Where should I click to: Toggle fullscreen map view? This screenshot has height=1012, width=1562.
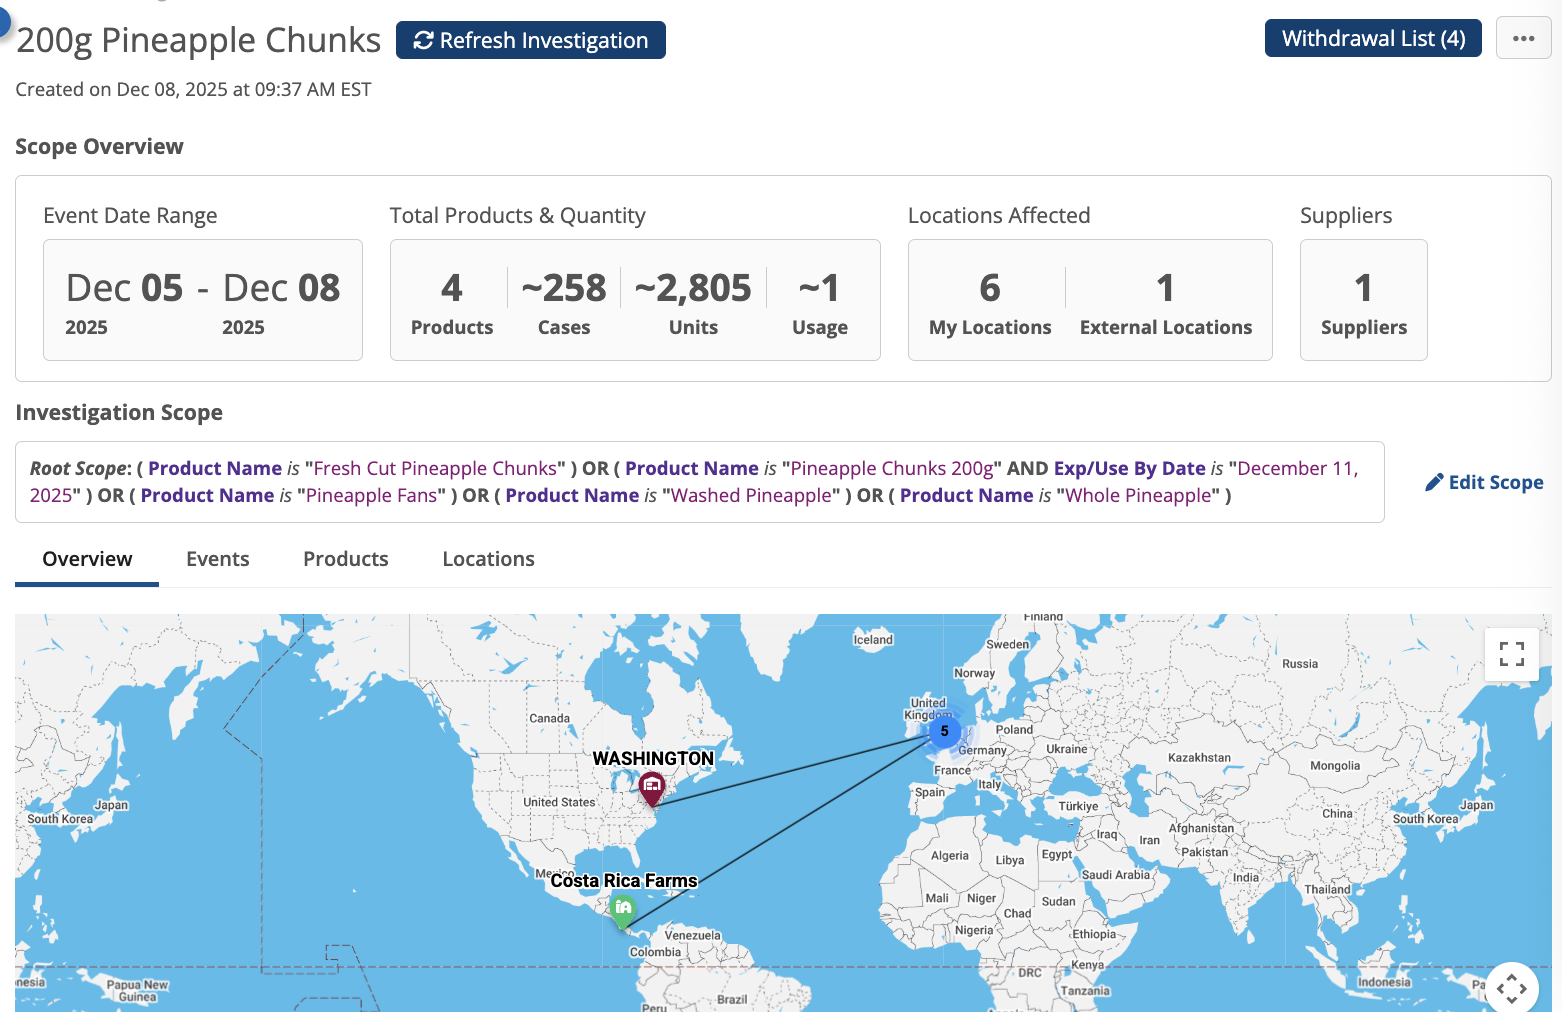pyautogui.click(x=1511, y=654)
